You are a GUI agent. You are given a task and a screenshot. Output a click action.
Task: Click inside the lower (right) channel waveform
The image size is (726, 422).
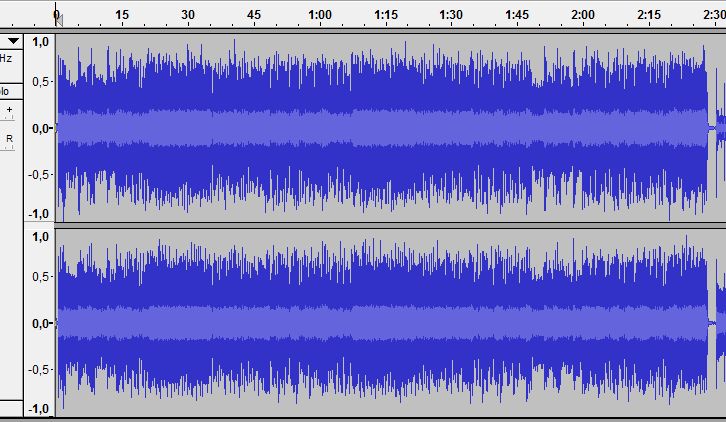pyautogui.click(x=390, y=323)
